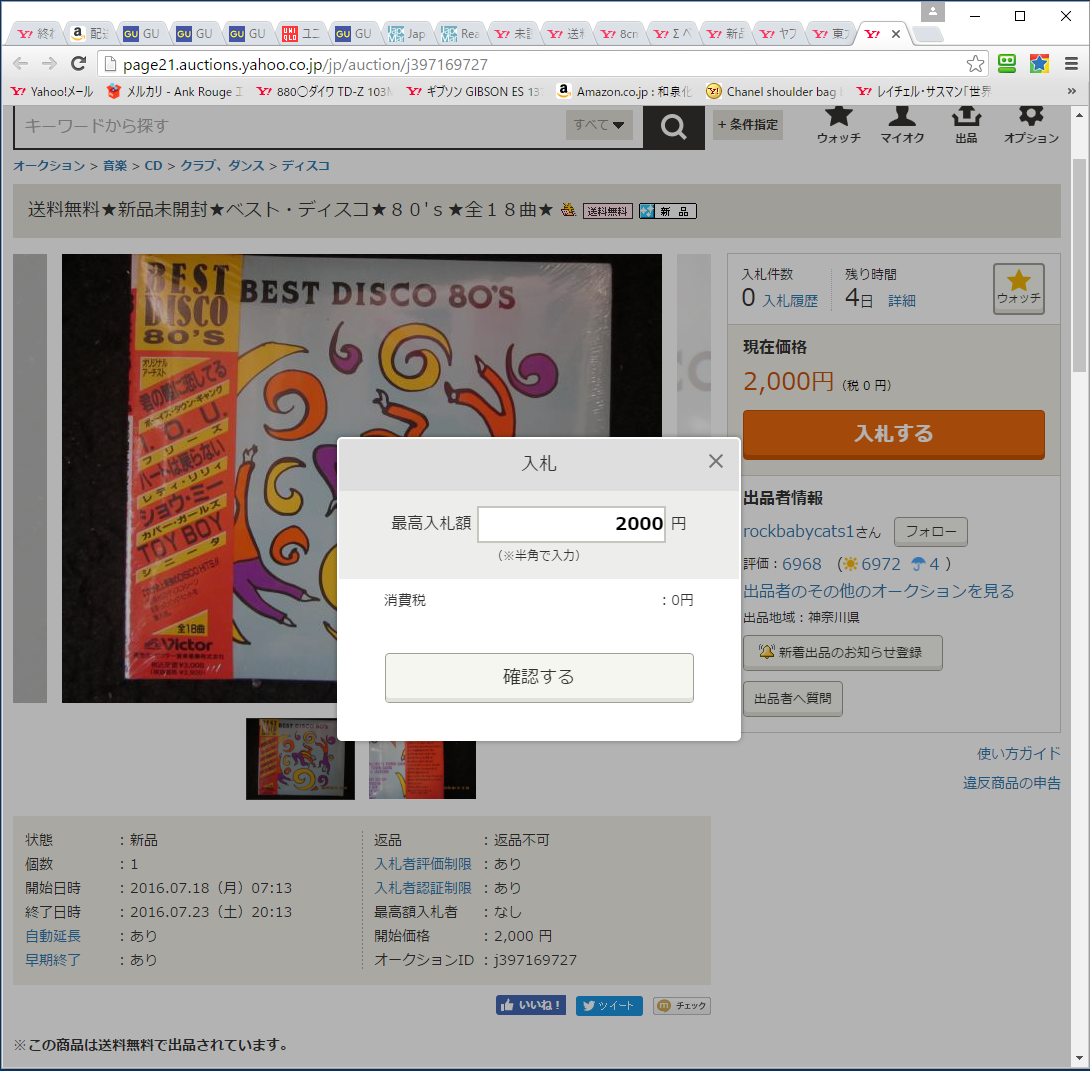Open the ウォッチ star icon in header
The width and height of the screenshot is (1090, 1071).
[x=838, y=125]
